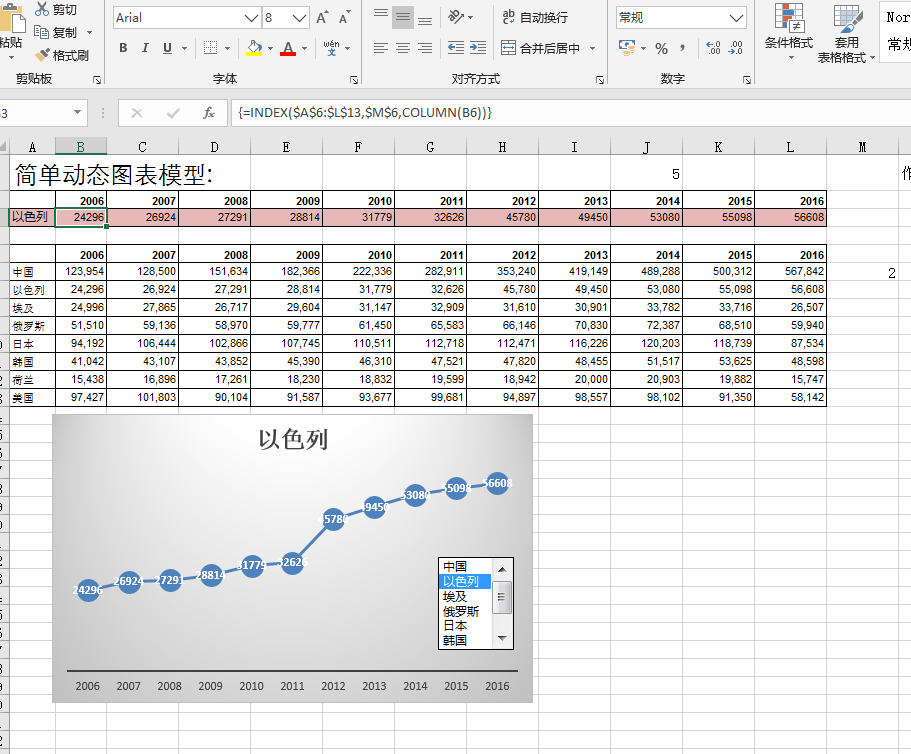Click the insert function fx icon
This screenshot has width=911, height=754.
(209, 113)
